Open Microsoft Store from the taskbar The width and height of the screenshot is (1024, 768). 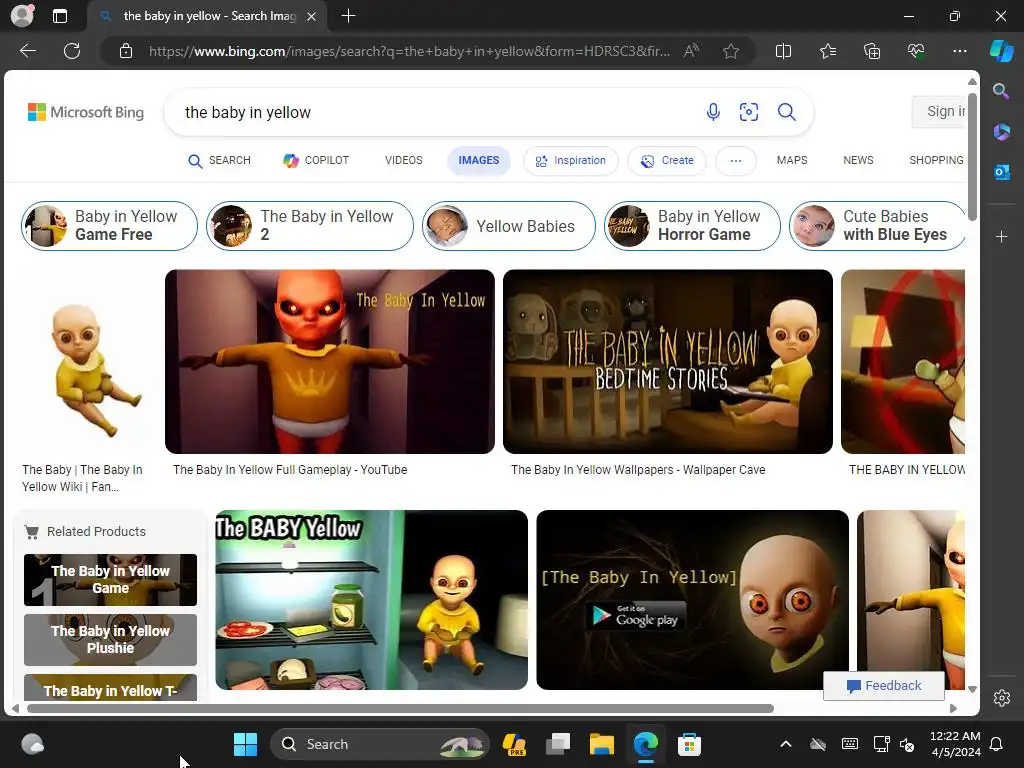(689, 744)
